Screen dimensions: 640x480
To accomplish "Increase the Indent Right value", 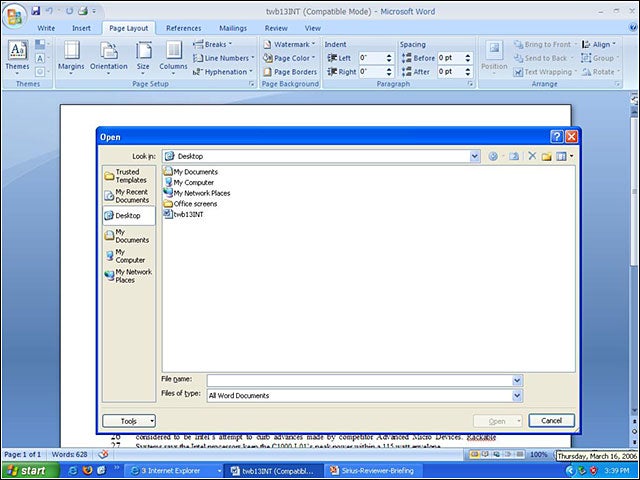I will click(389, 69).
